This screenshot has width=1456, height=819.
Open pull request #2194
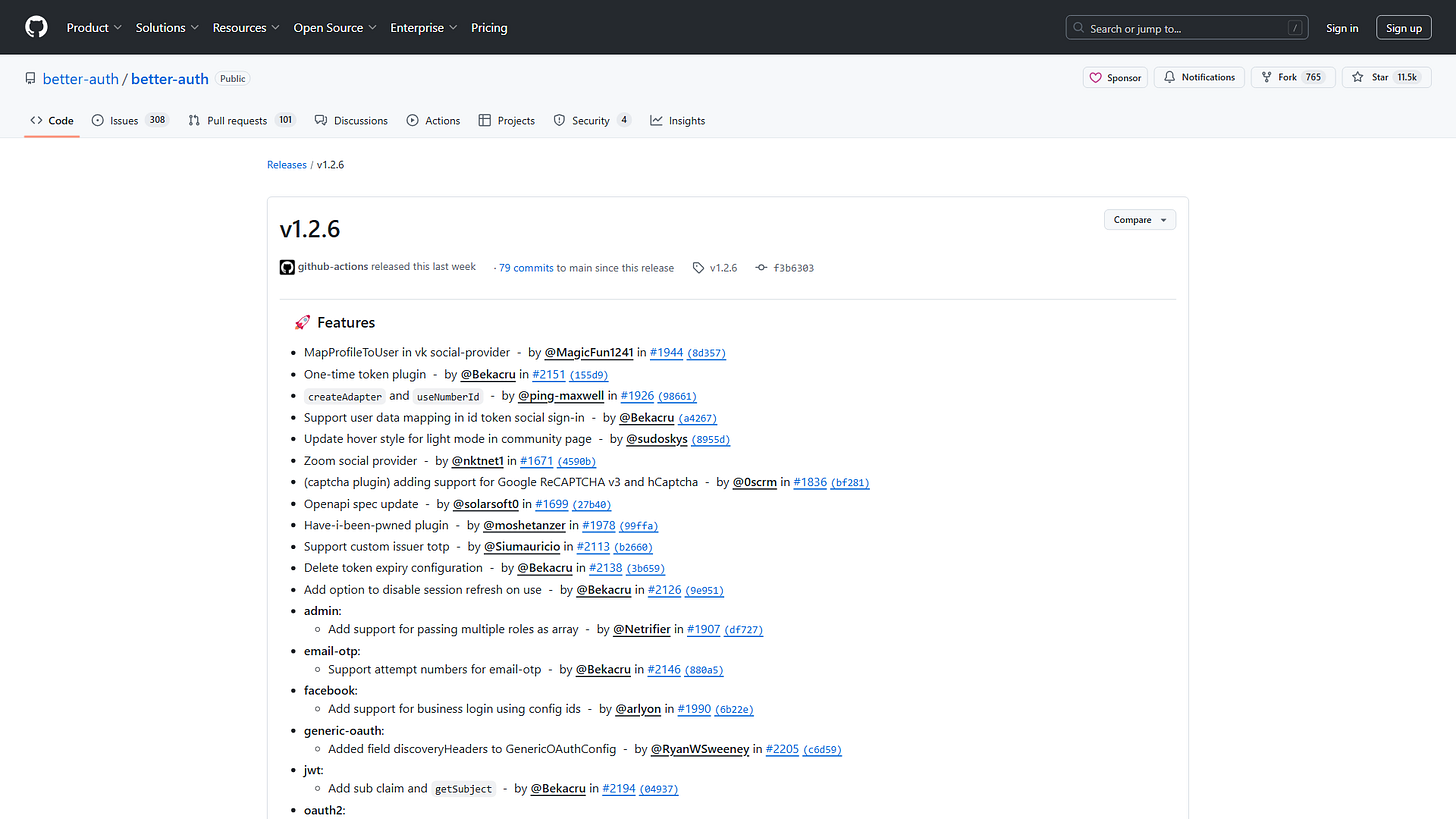pyautogui.click(x=619, y=788)
